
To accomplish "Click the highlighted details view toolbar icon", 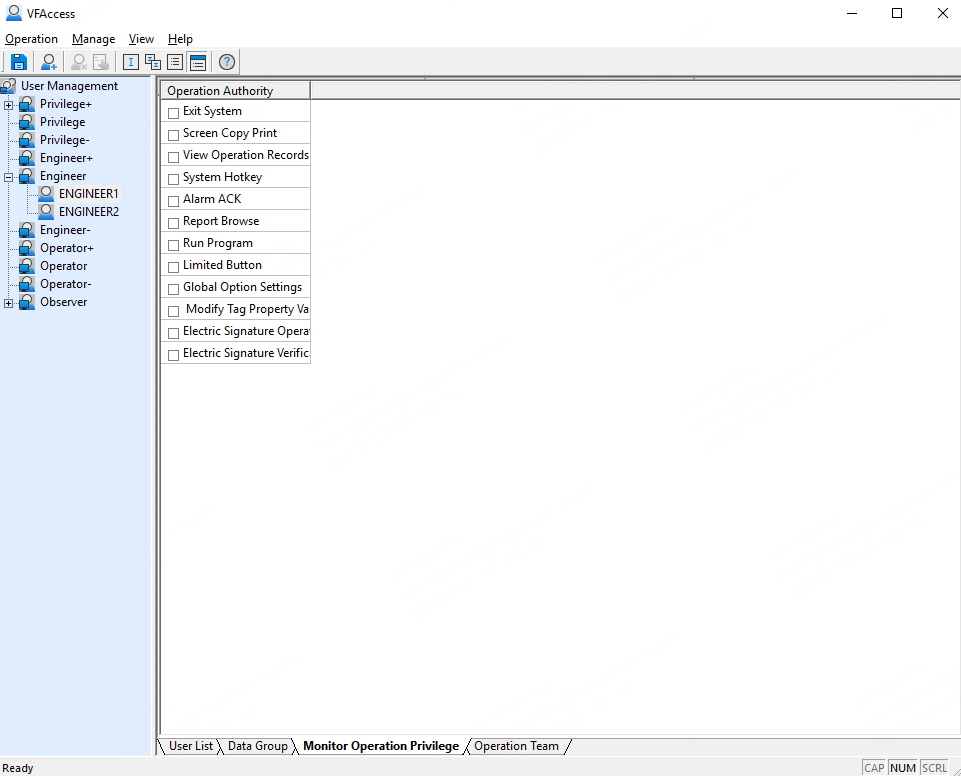I will [x=197, y=62].
